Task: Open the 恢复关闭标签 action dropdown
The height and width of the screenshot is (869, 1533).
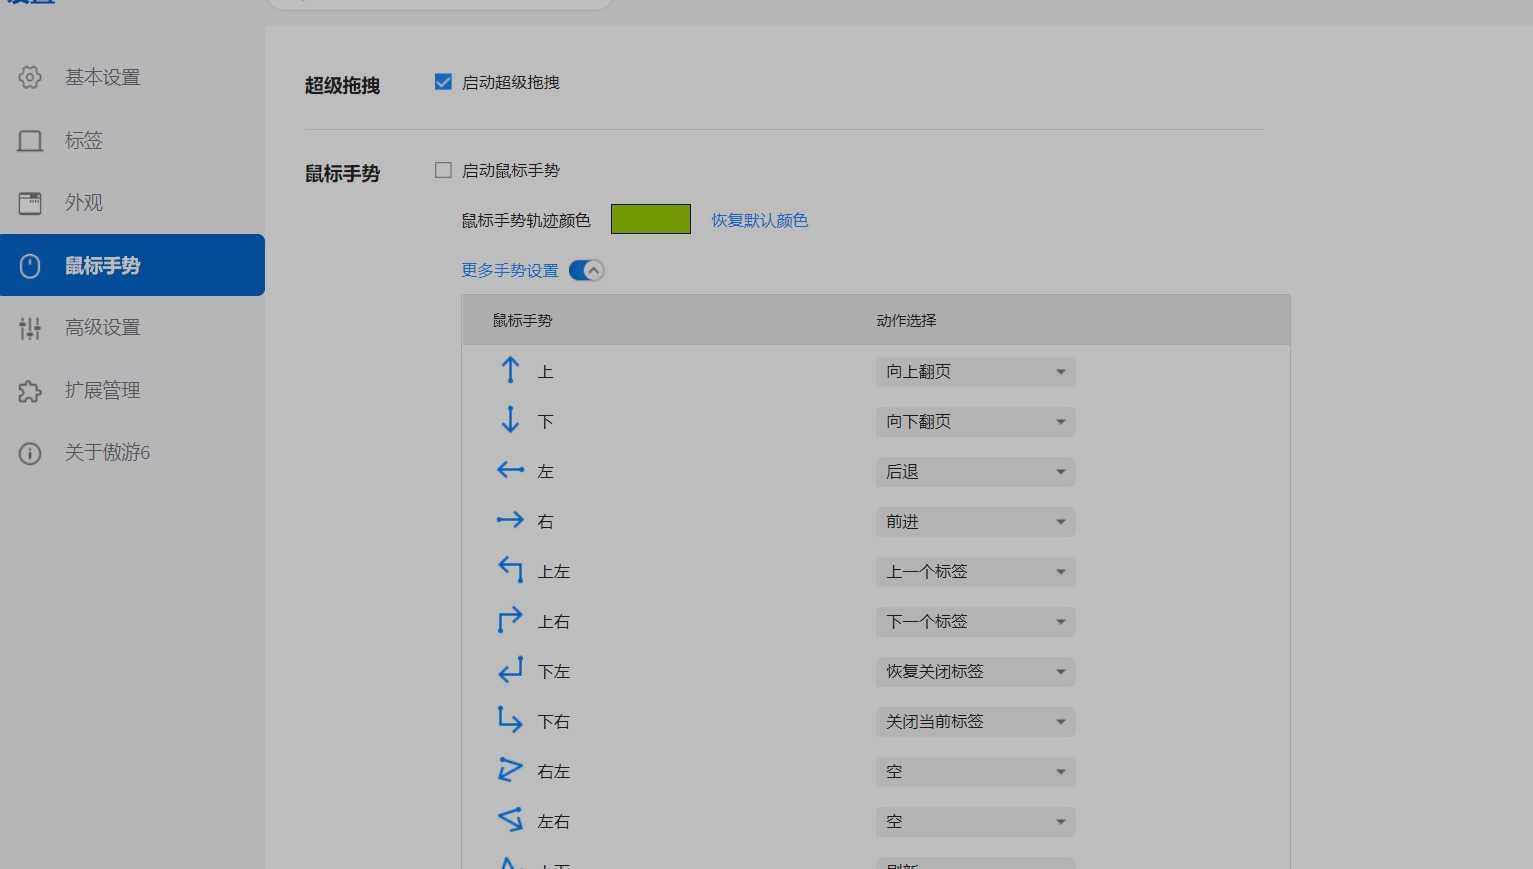Action: pos(975,672)
